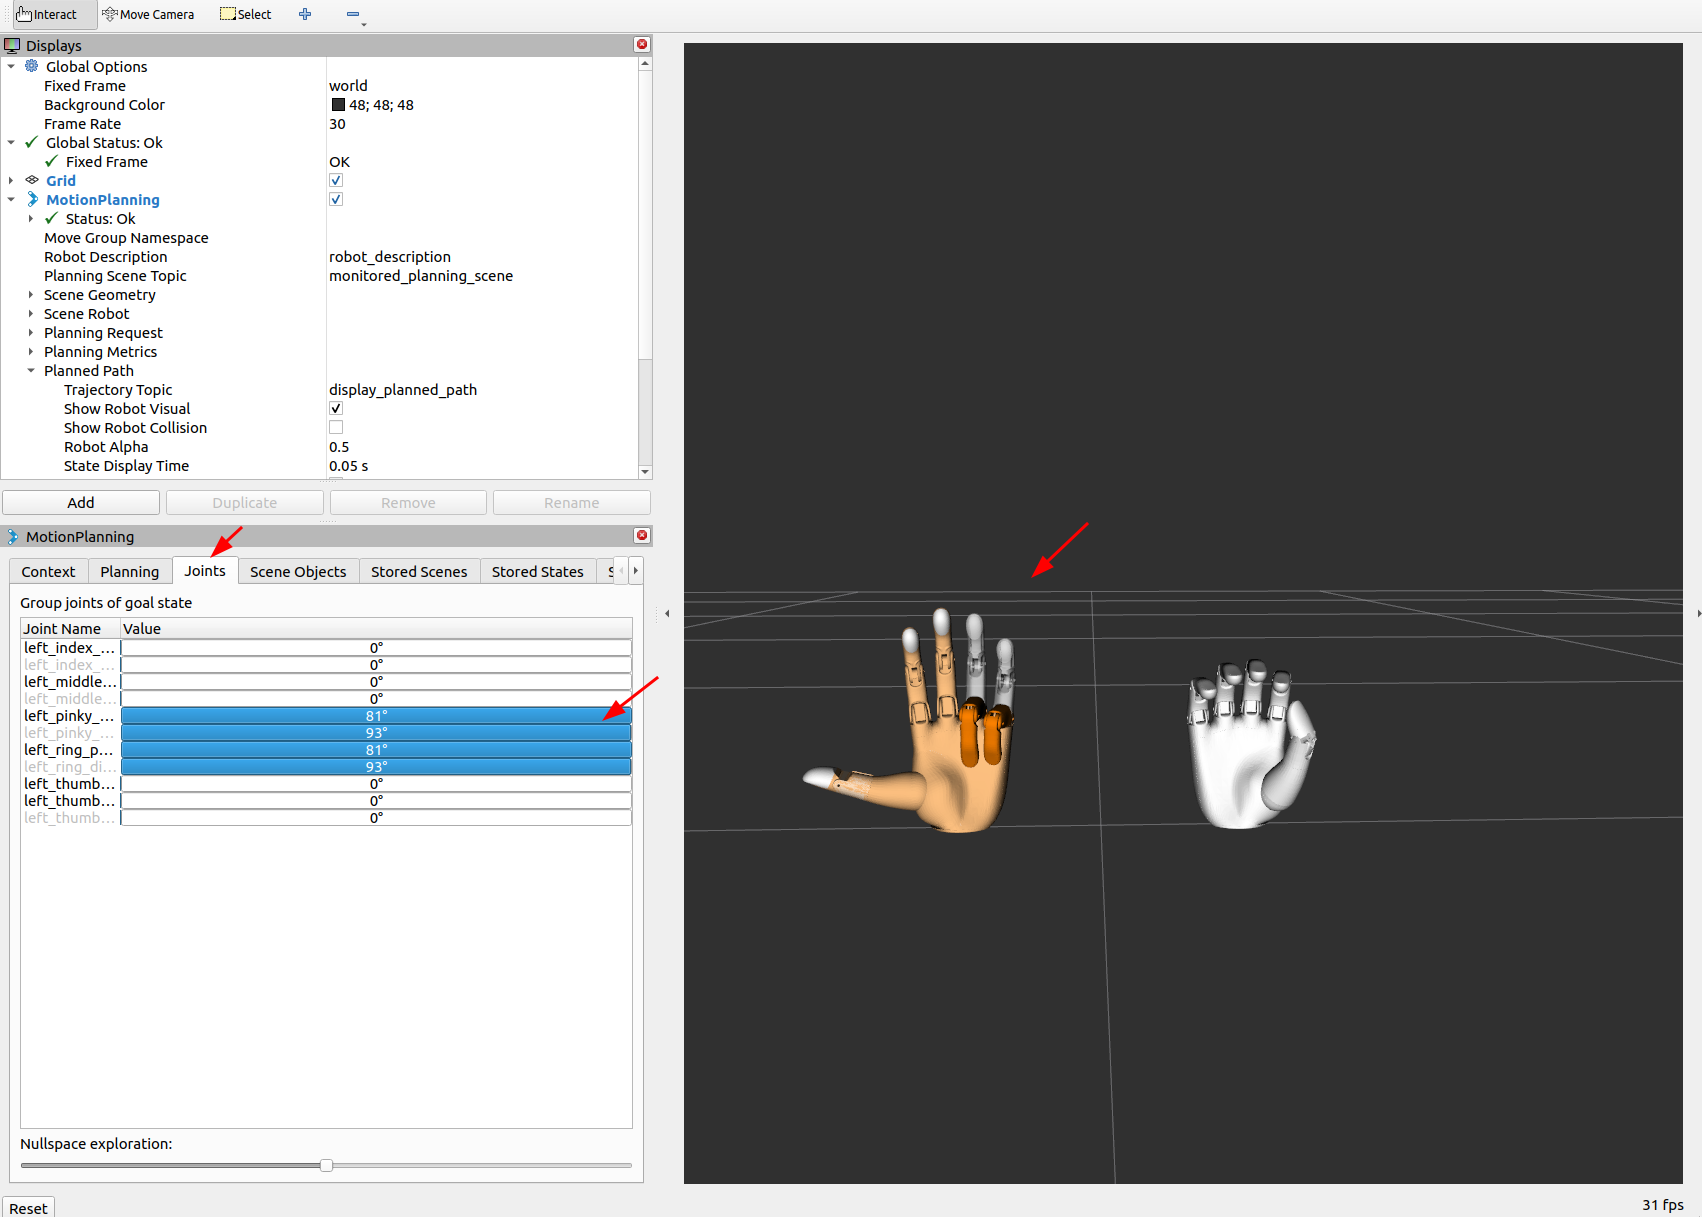Screen dimensions: 1702x1217
Task: Select the Interact tool
Action: [47, 14]
